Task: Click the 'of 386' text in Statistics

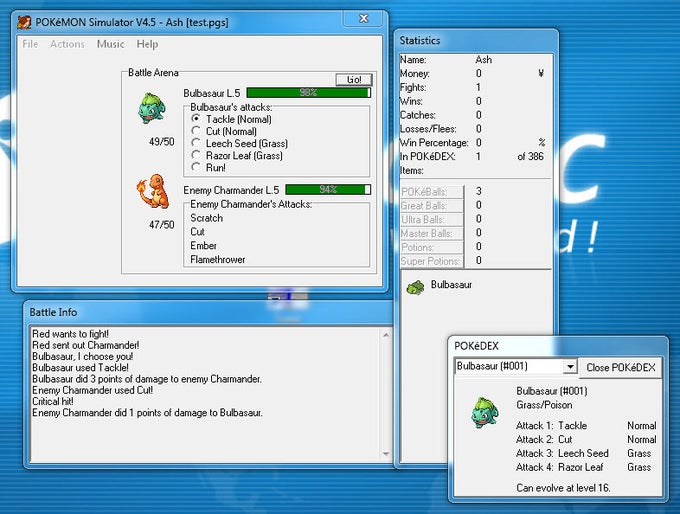Action: pyautogui.click(x=530, y=157)
